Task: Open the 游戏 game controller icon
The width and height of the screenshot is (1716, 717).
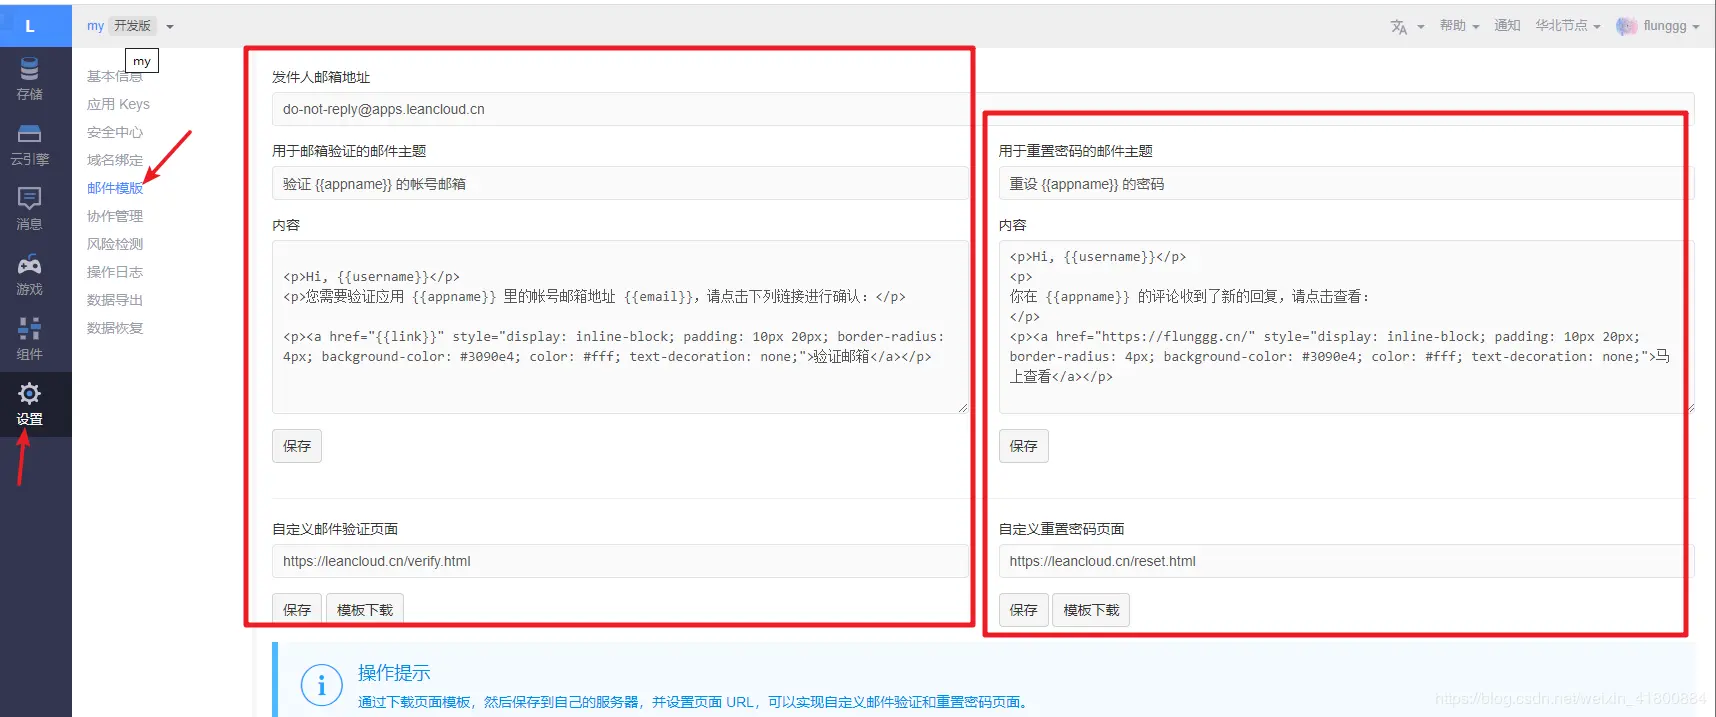Action: (x=30, y=264)
